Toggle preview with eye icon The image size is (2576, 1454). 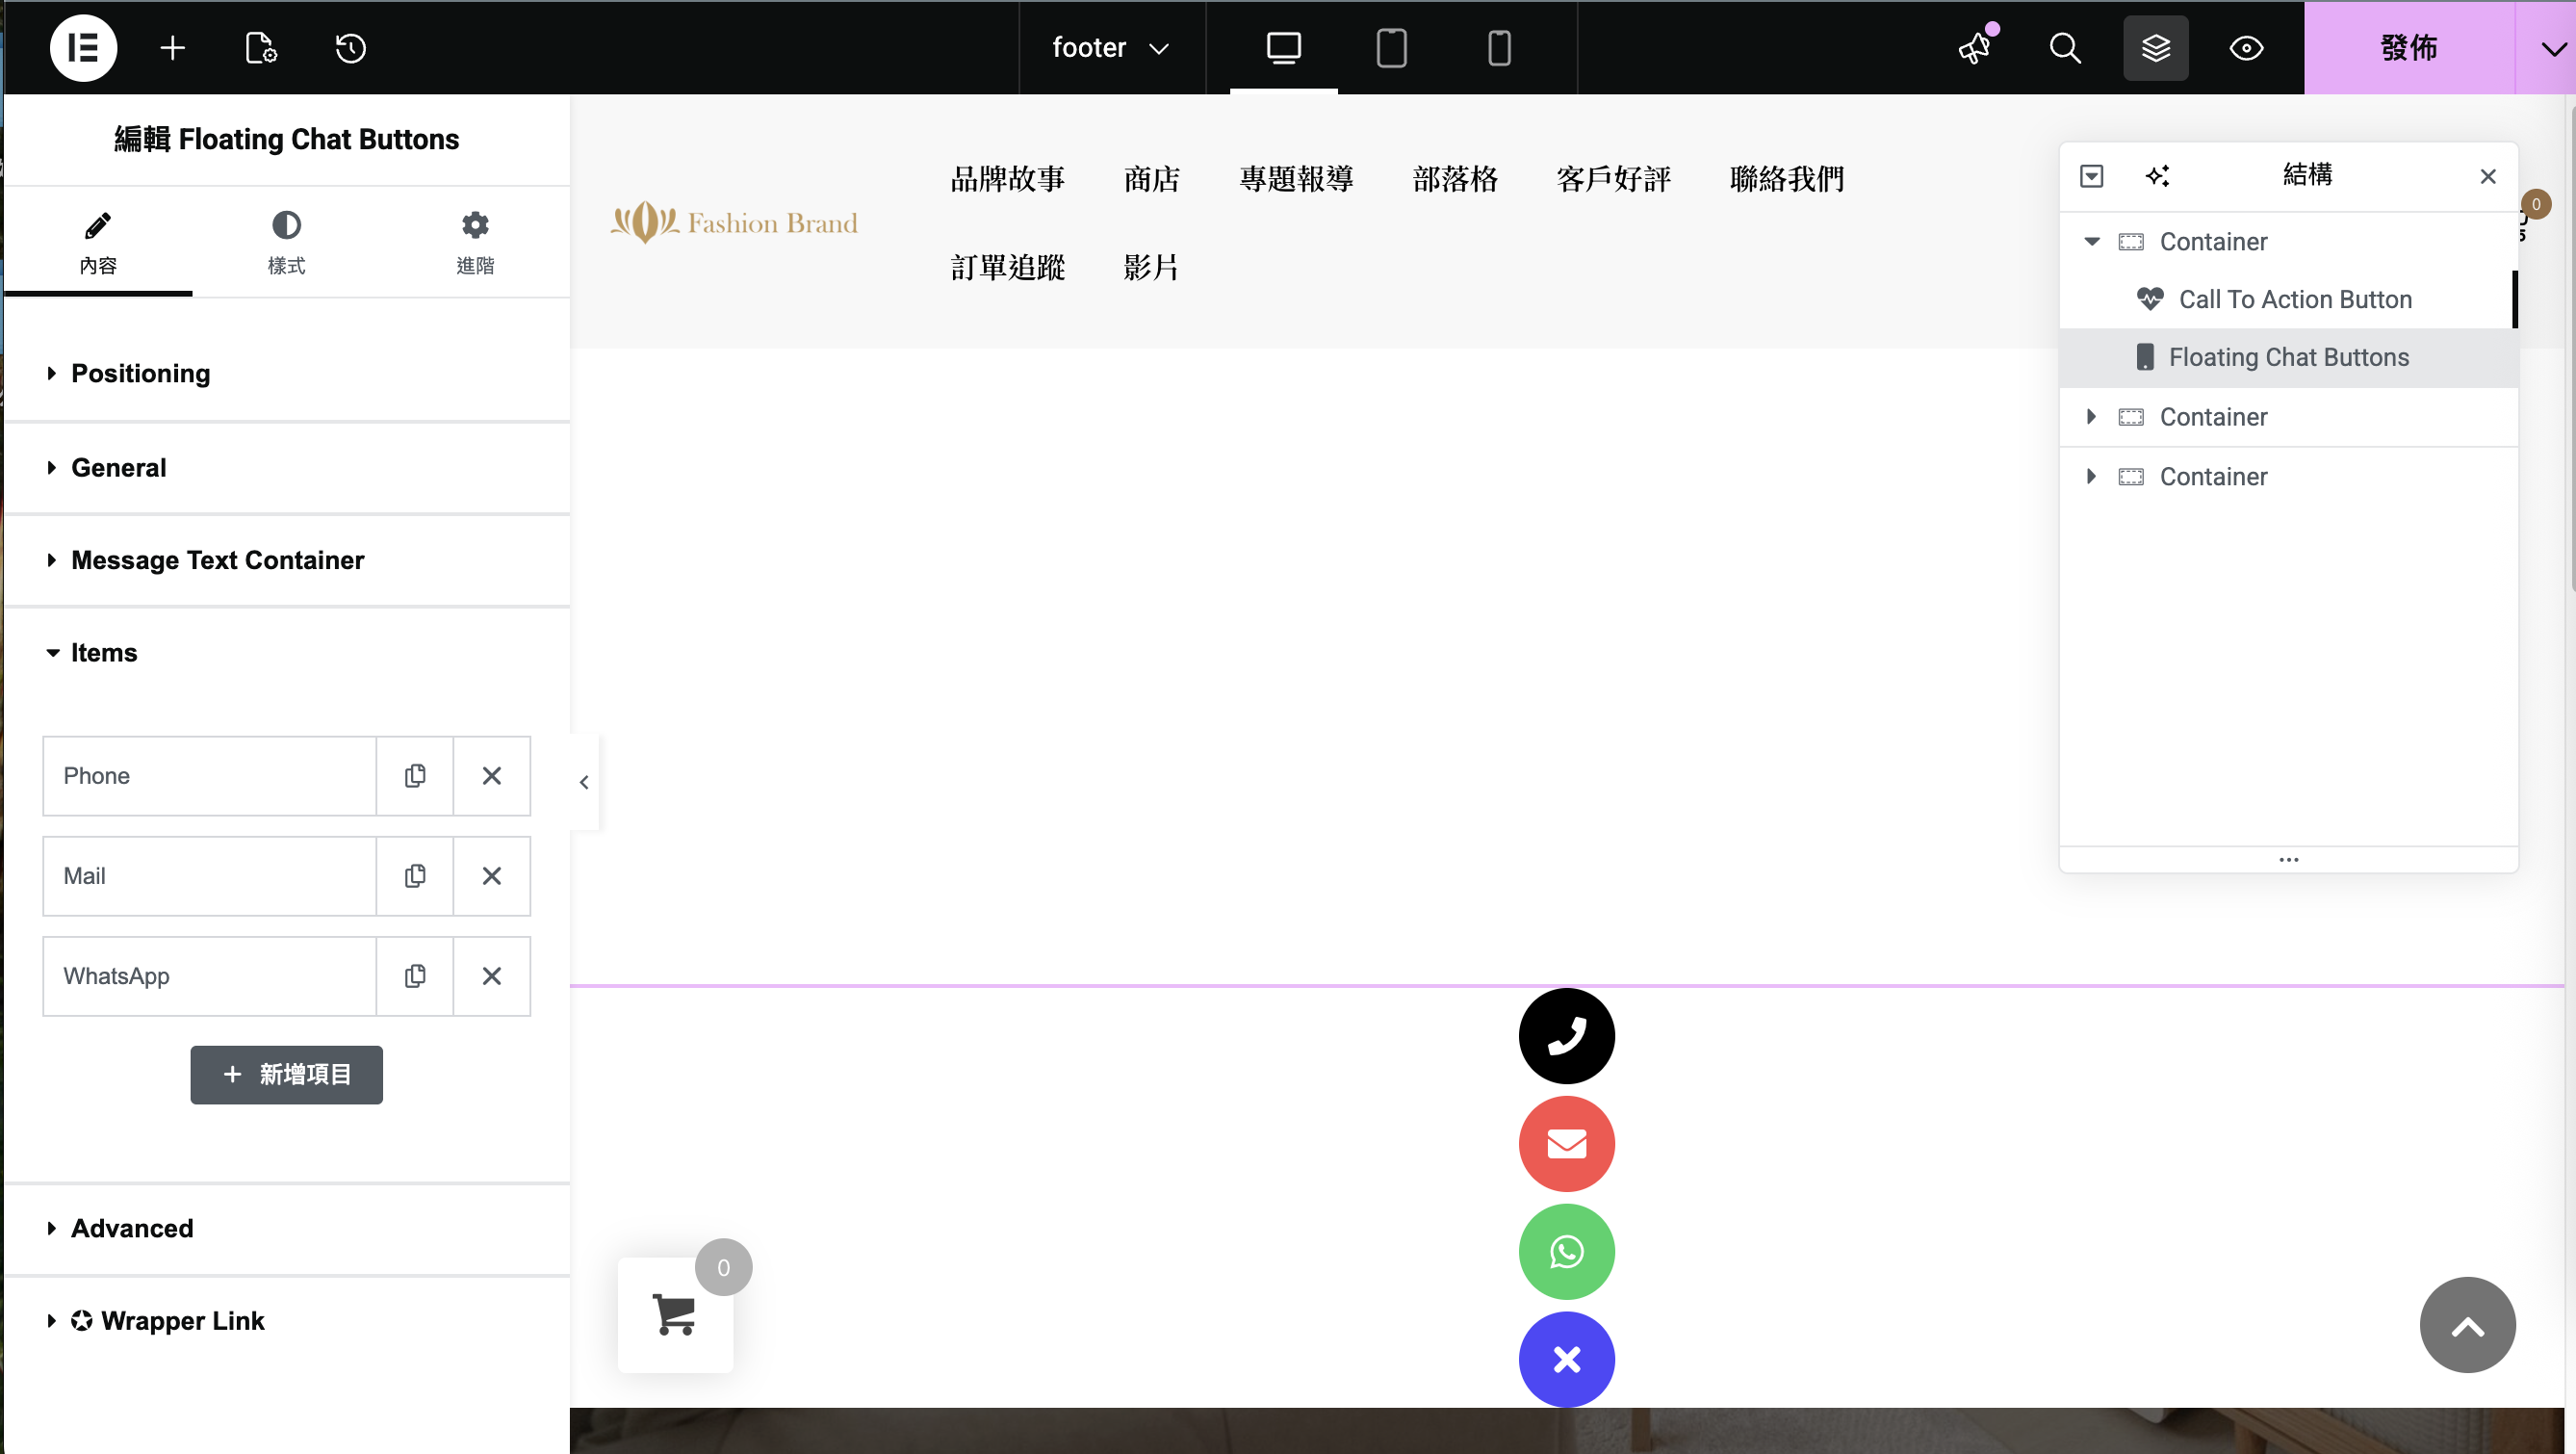click(x=2245, y=47)
